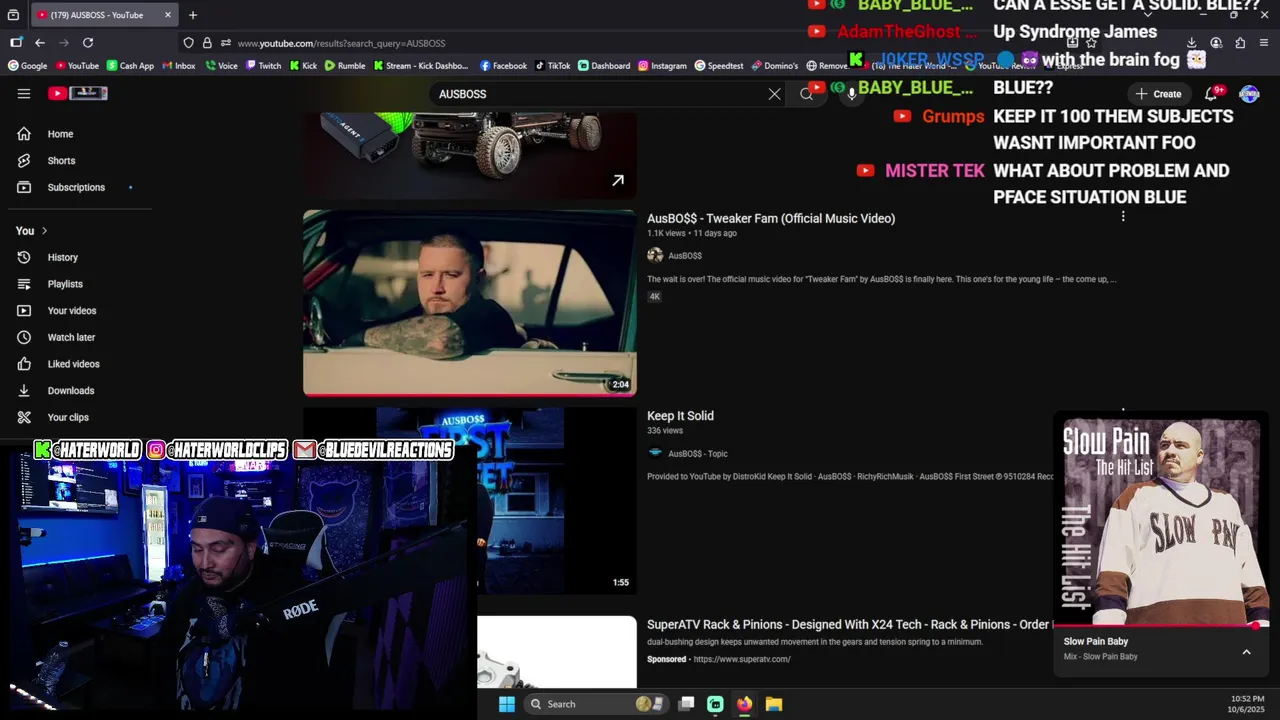
Task: Open YouTube notifications bell
Action: point(1211,93)
